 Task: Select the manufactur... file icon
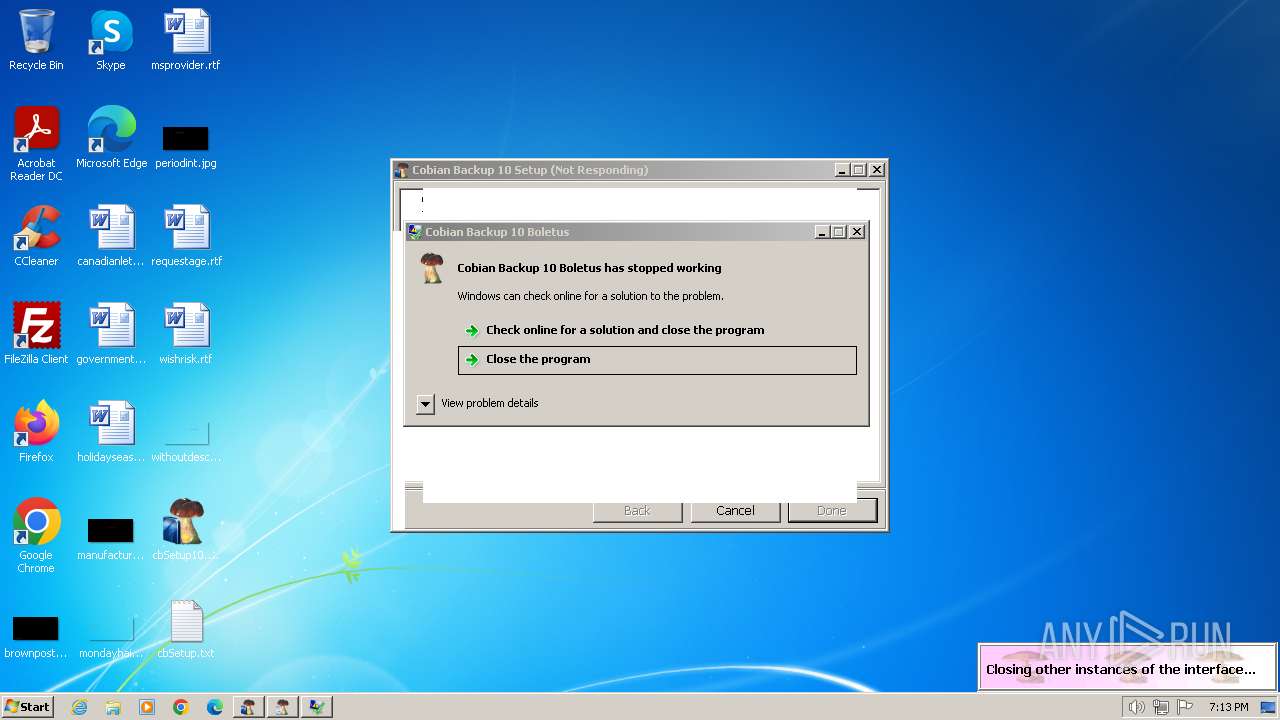(111, 538)
